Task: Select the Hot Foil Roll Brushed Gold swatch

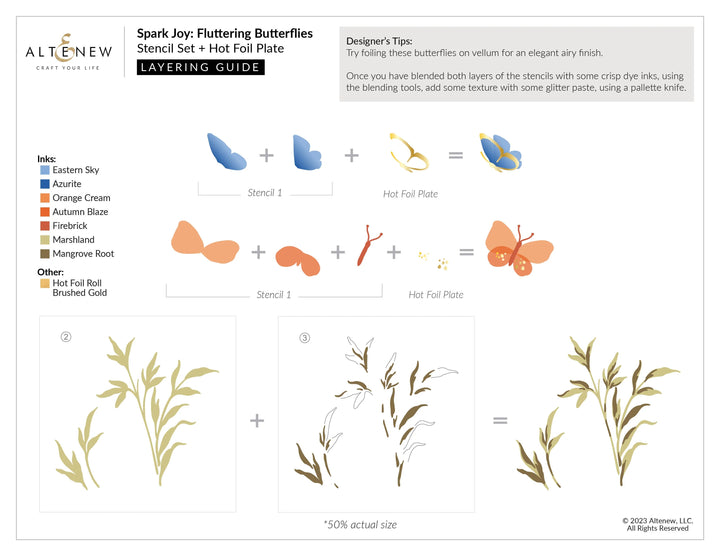Action: coord(45,285)
